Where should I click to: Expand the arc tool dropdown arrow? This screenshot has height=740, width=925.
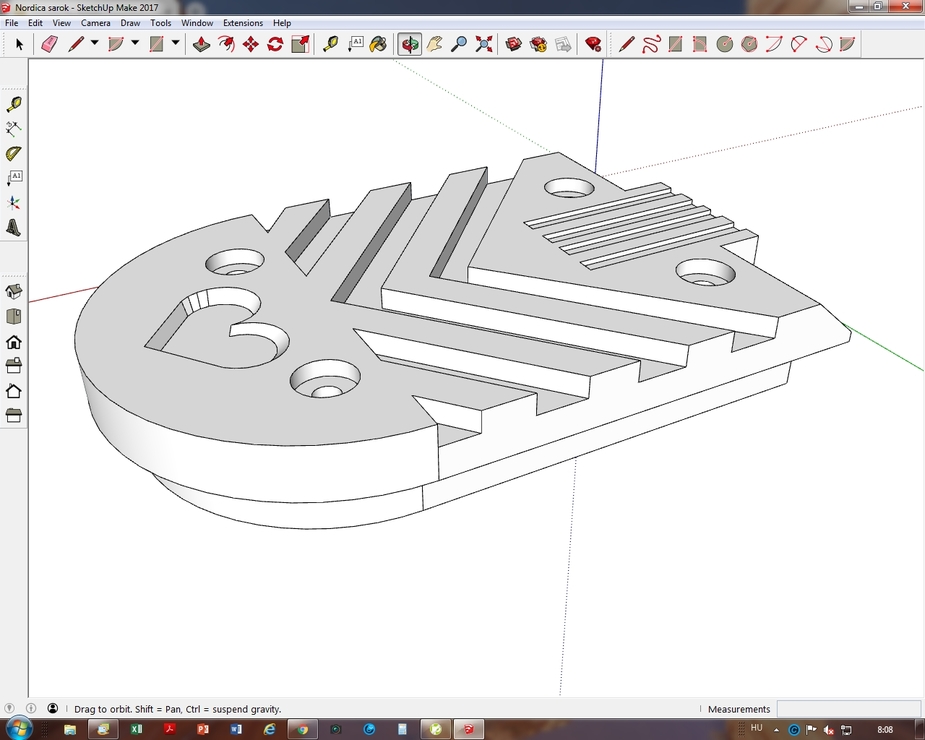coord(135,43)
